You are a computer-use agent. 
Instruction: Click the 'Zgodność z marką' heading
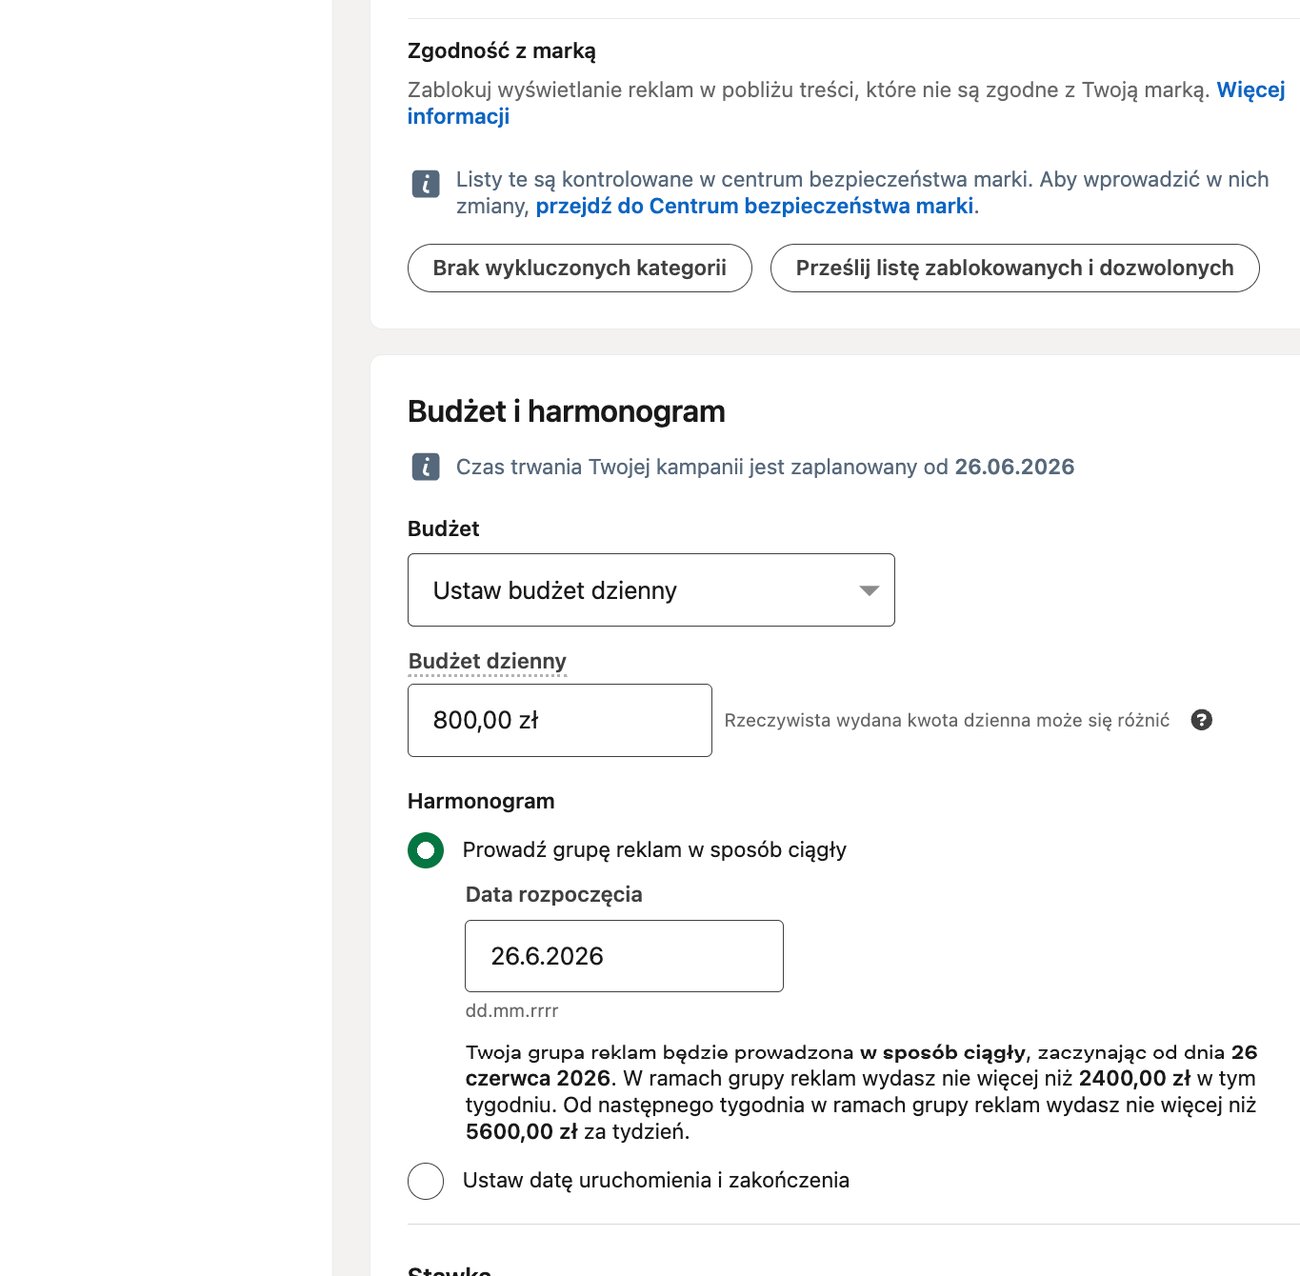pyautogui.click(x=502, y=51)
